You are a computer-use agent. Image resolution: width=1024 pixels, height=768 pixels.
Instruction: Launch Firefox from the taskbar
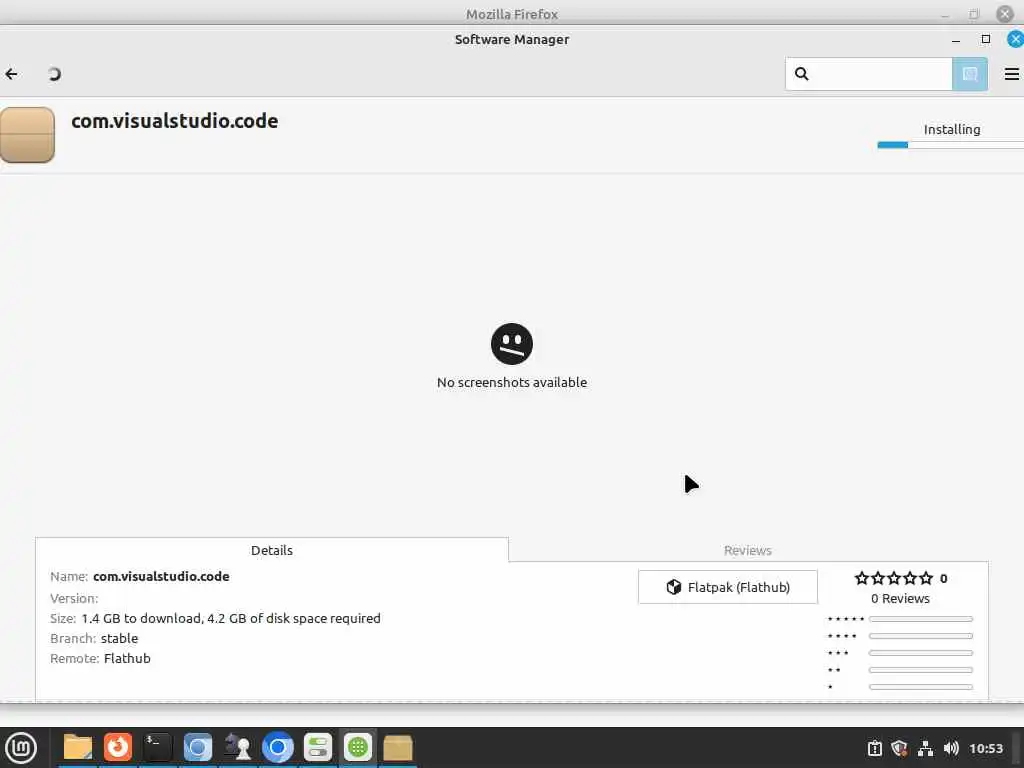coord(118,748)
